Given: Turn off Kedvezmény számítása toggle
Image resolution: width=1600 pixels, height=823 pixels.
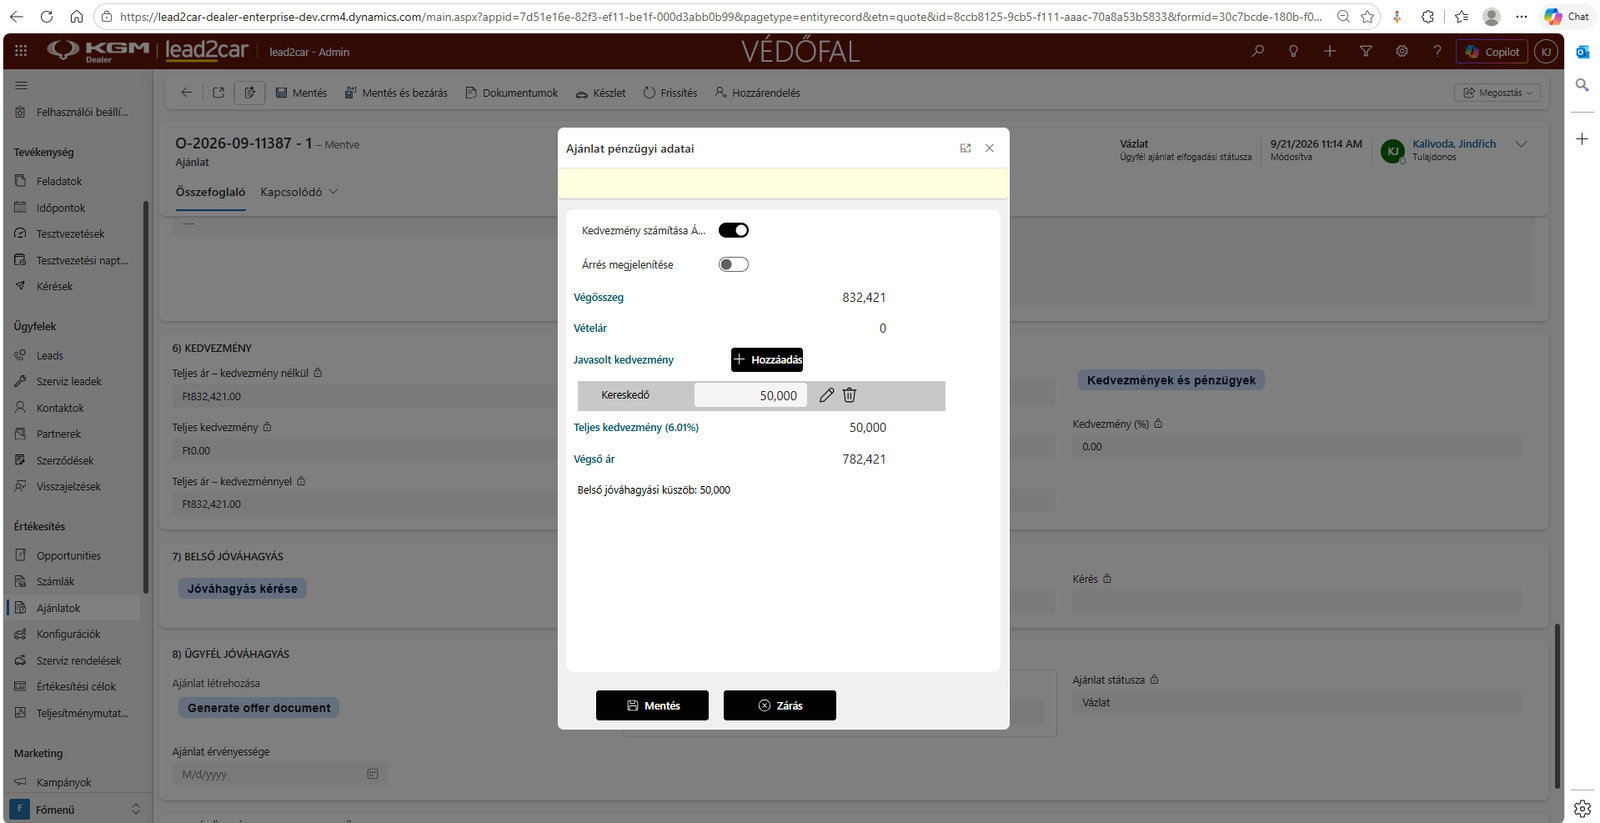Looking at the screenshot, I should [733, 230].
